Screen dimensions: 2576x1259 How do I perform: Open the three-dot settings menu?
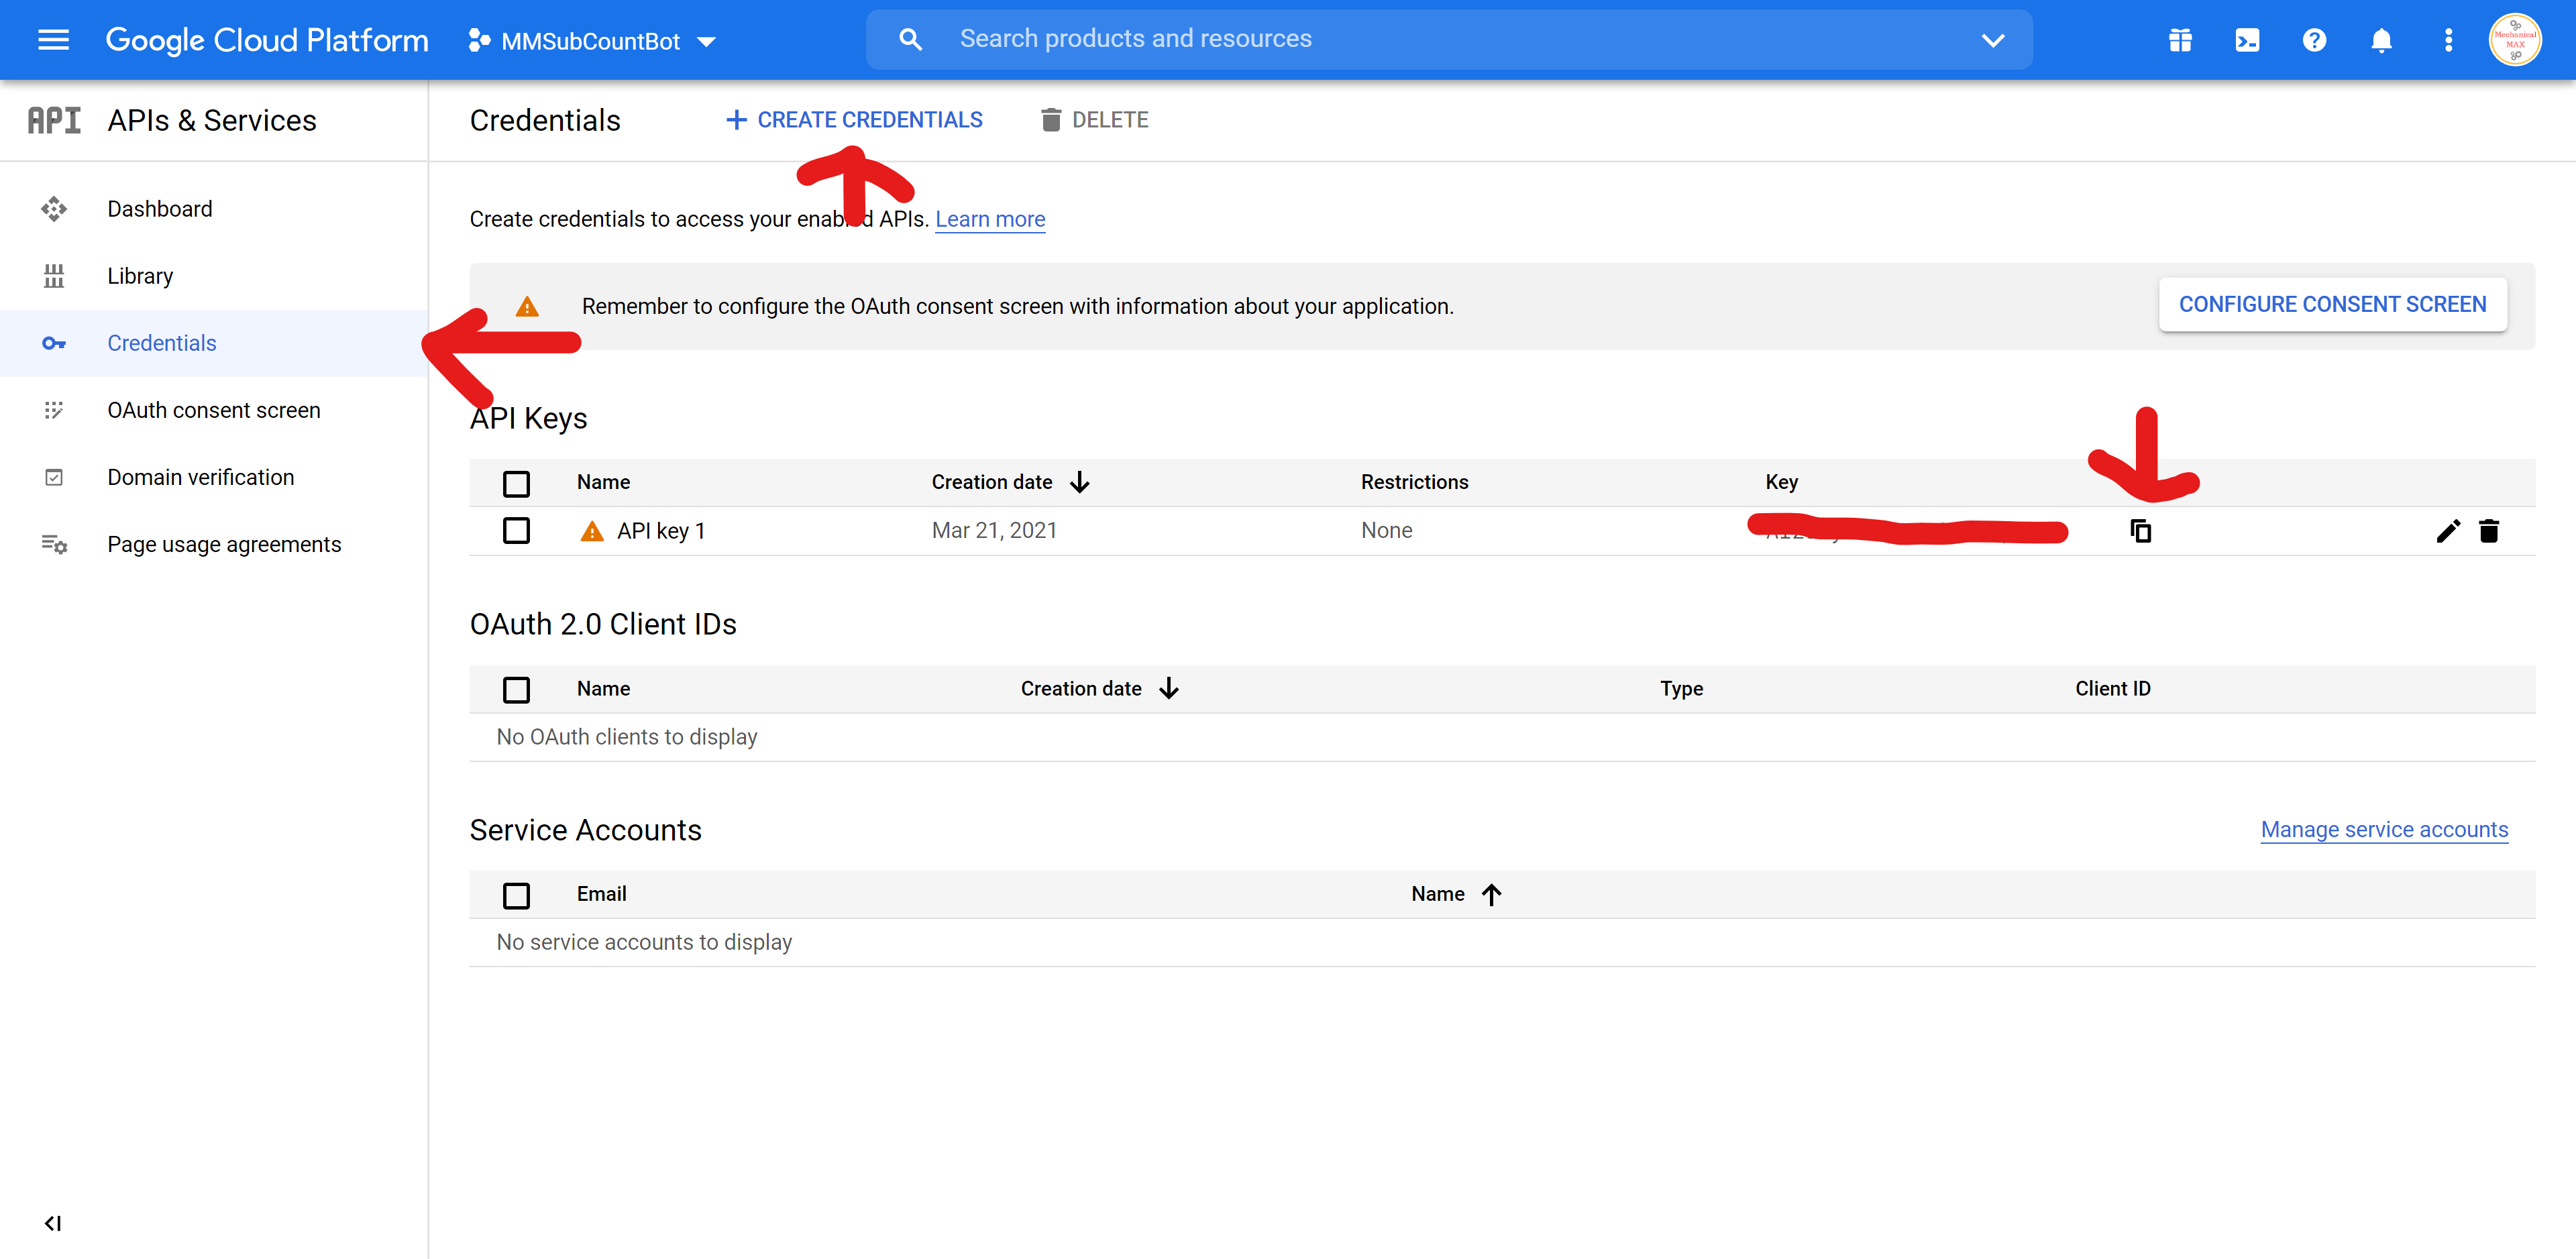pos(2448,40)
